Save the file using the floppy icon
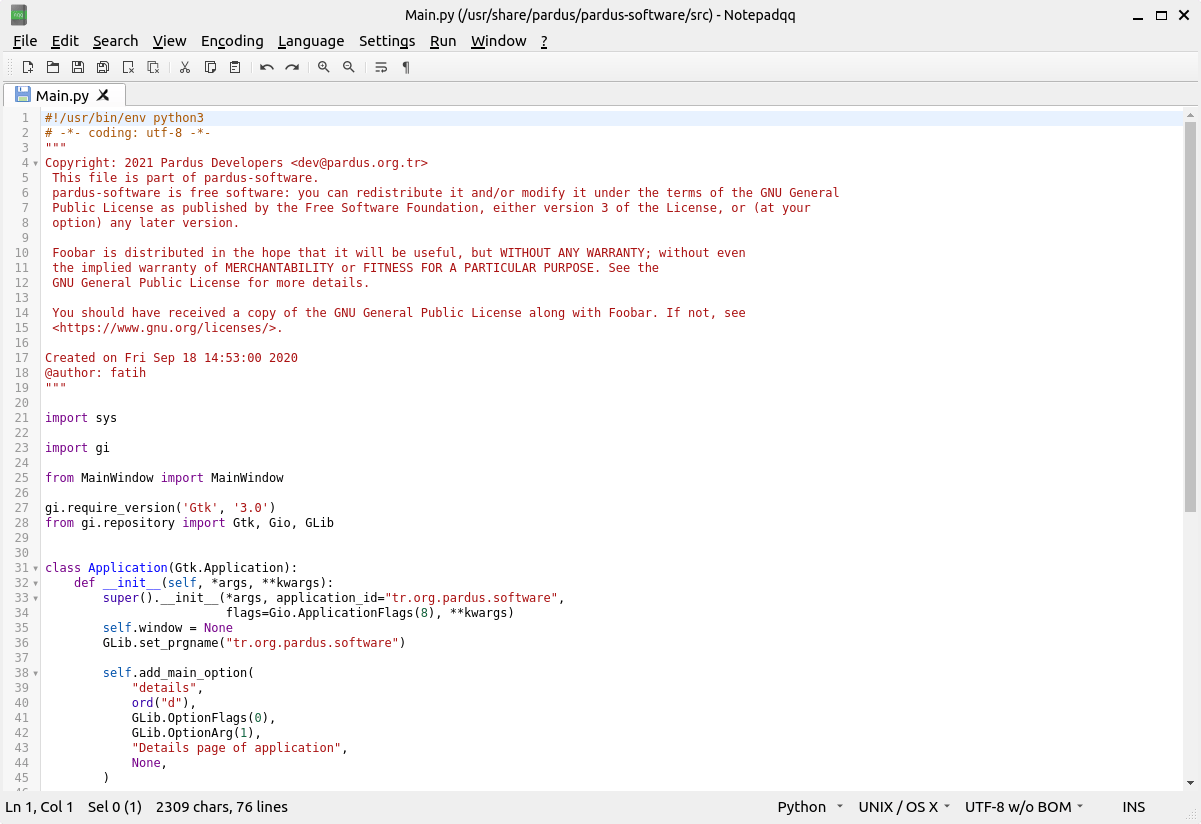The height and width of the screenshot is (824, 1201). [x=78, y=67]
